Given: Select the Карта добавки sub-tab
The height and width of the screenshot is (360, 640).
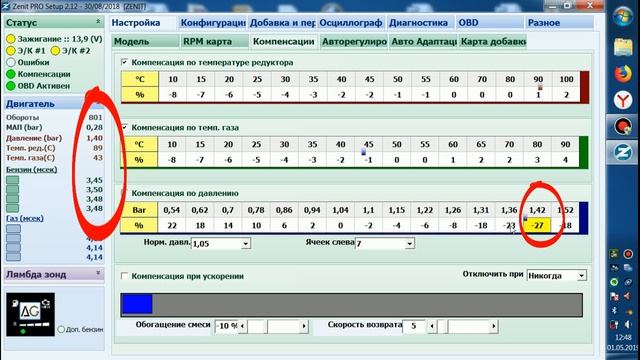Looking at the screenshot, I should point(493,42).
